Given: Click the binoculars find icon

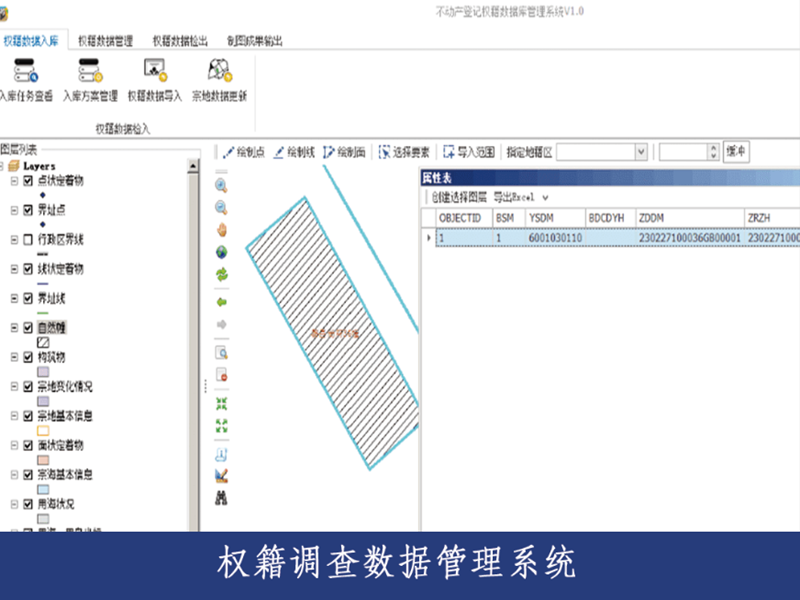Looking at the screenshot, I should click(x=221, y=496).
